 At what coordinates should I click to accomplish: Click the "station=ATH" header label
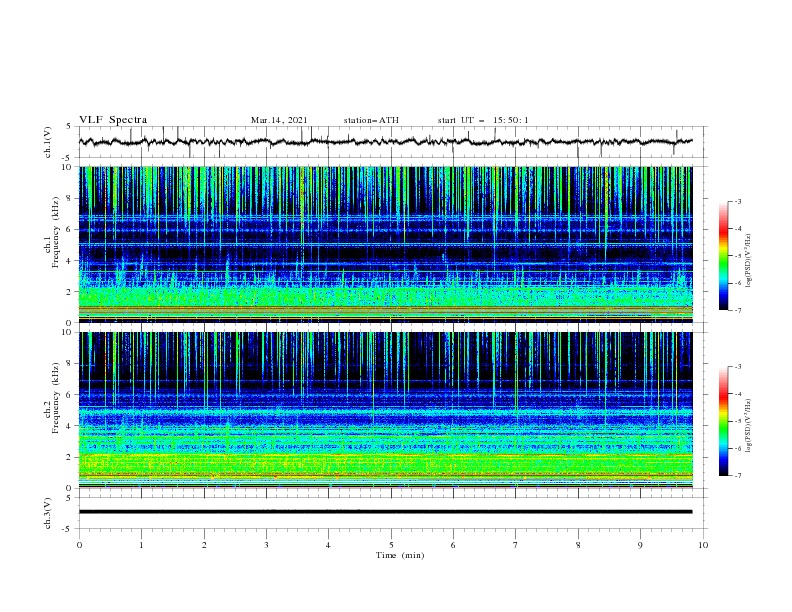(x=371, y=120)
